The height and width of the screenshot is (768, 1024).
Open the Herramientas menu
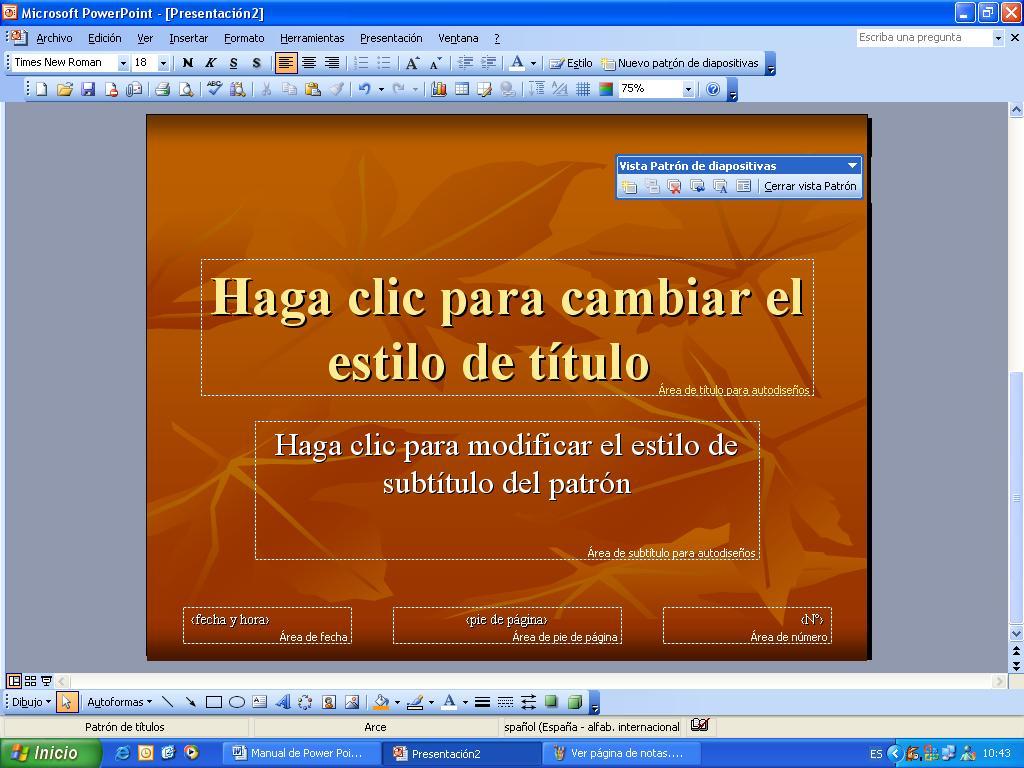[312, 39]
